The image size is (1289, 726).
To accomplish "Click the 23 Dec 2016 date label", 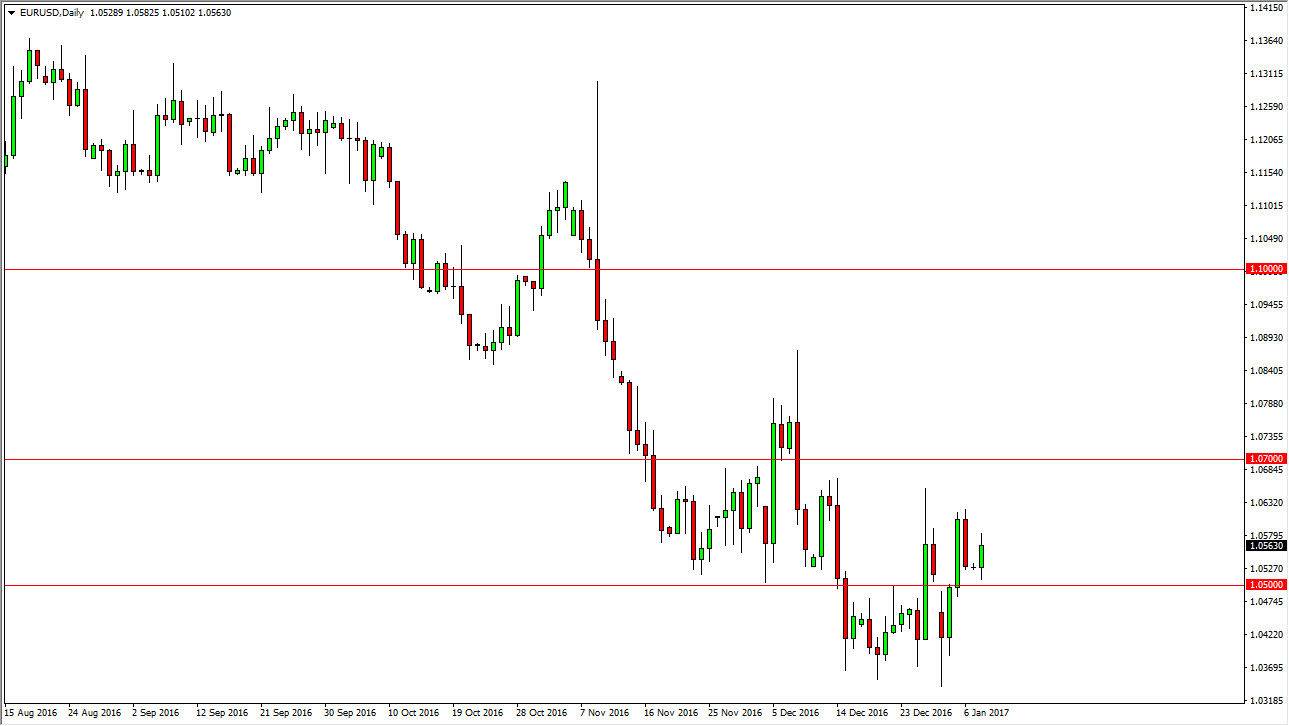I will (926, 714).
